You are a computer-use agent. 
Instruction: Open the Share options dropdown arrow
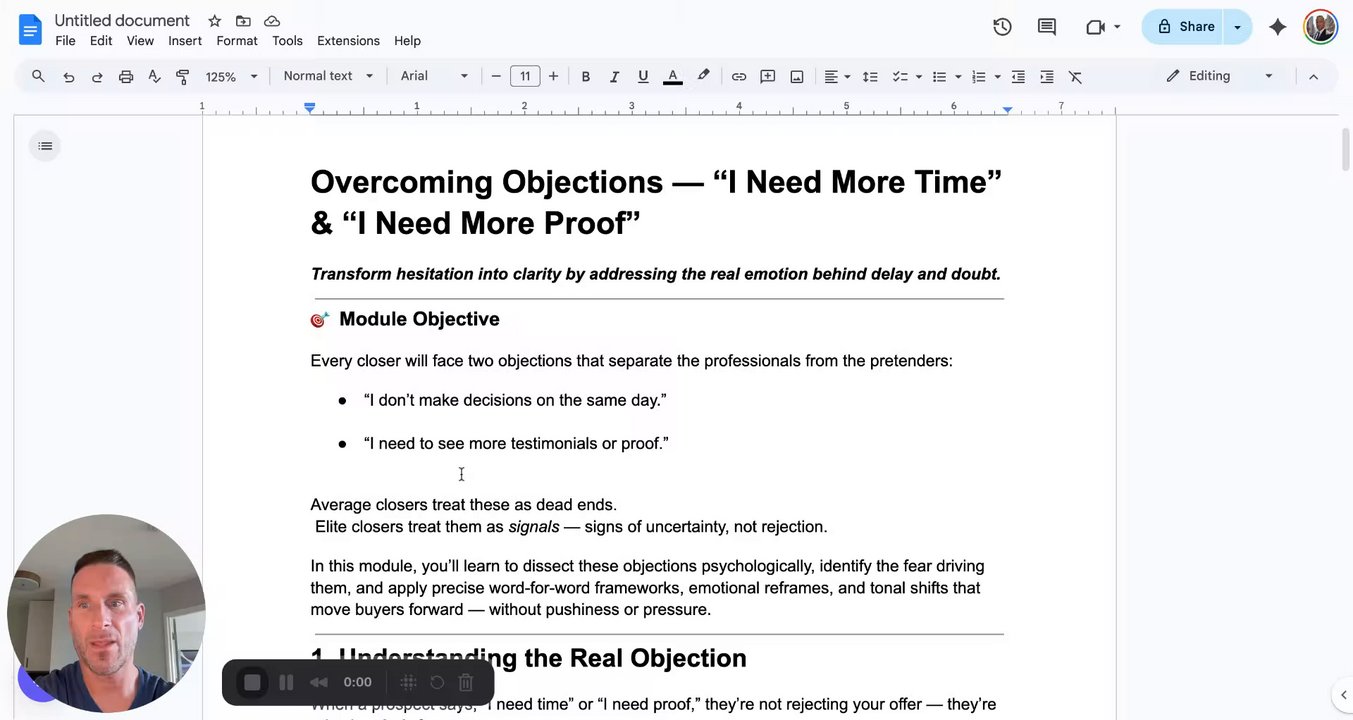(x=1238, y=27)
